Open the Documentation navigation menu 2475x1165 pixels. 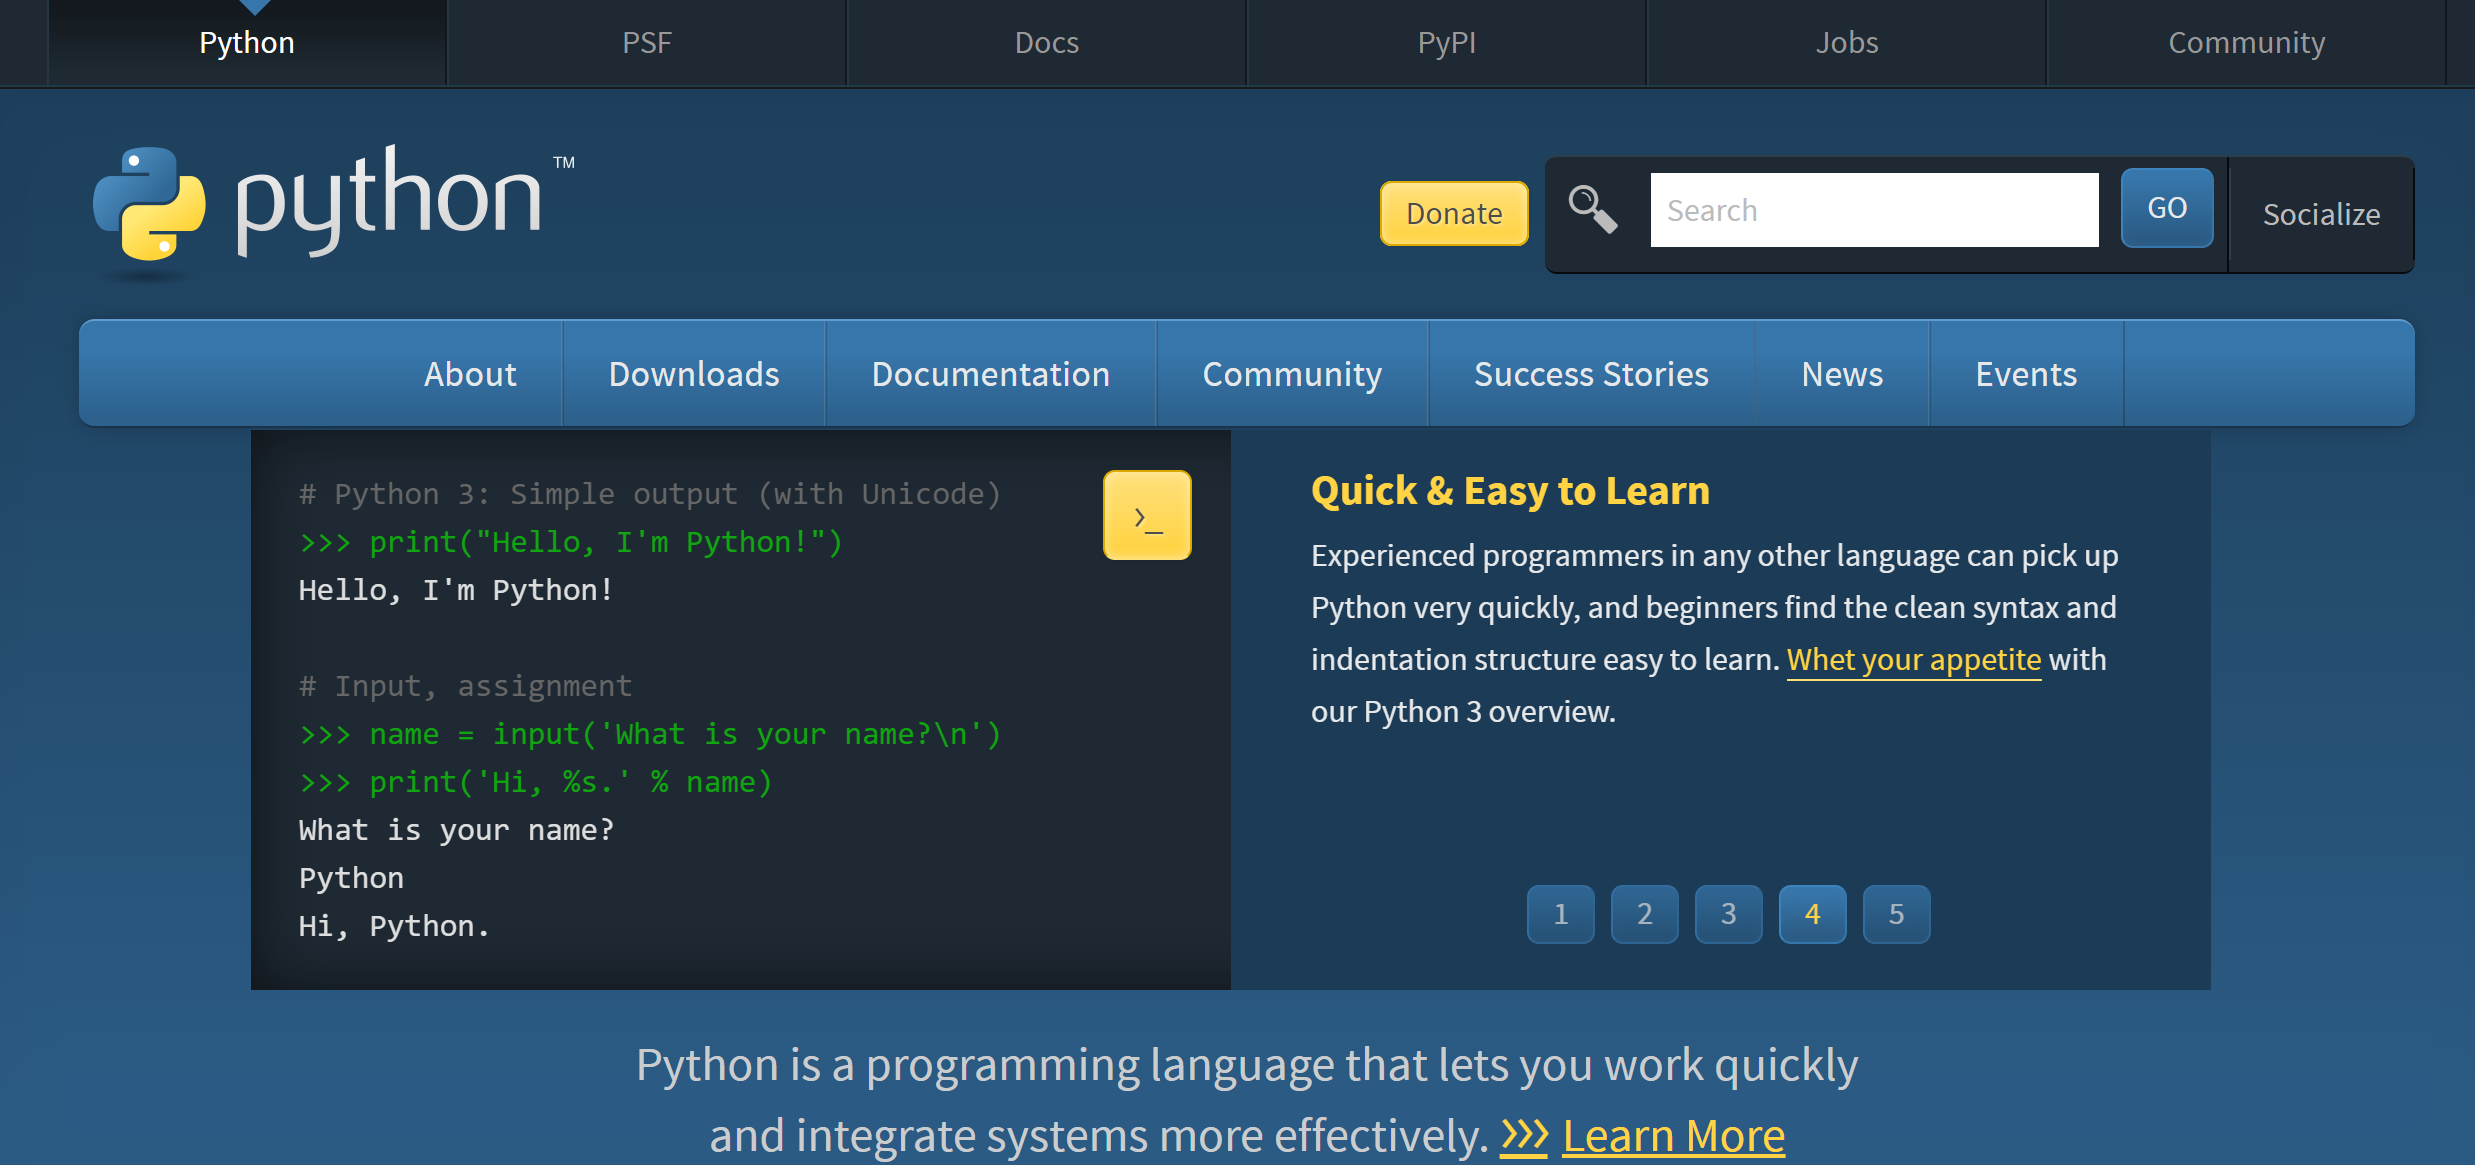click(x=990, y=374)
